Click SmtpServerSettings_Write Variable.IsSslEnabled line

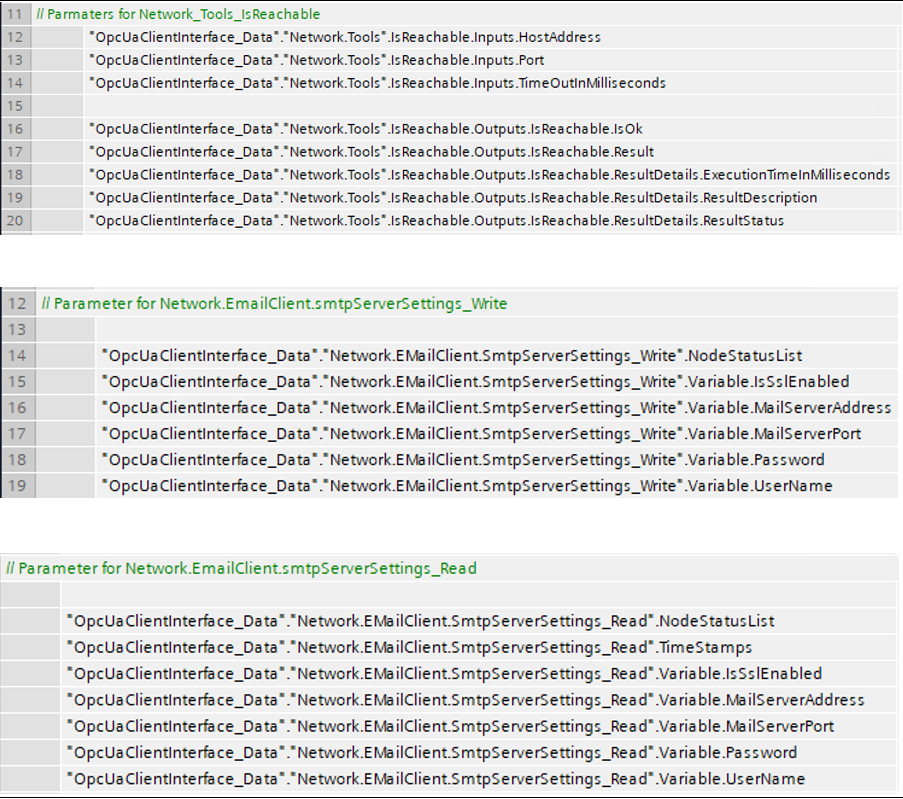coord(475,381)
